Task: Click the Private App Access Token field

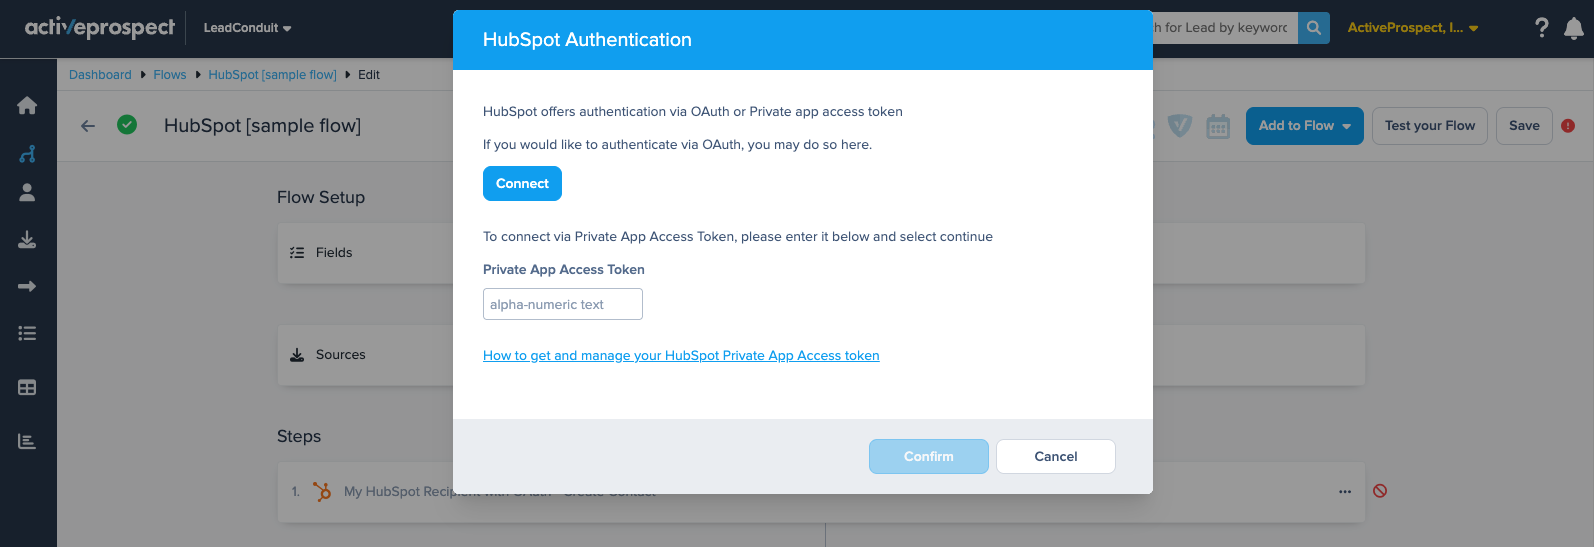Action: pyautogui.click(x=562, y=305)
